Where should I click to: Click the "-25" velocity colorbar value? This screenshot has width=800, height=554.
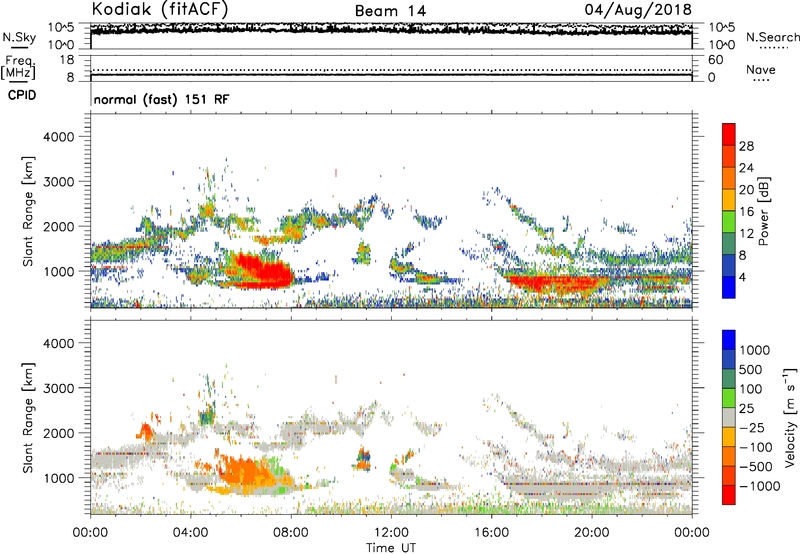pos(752,428)
